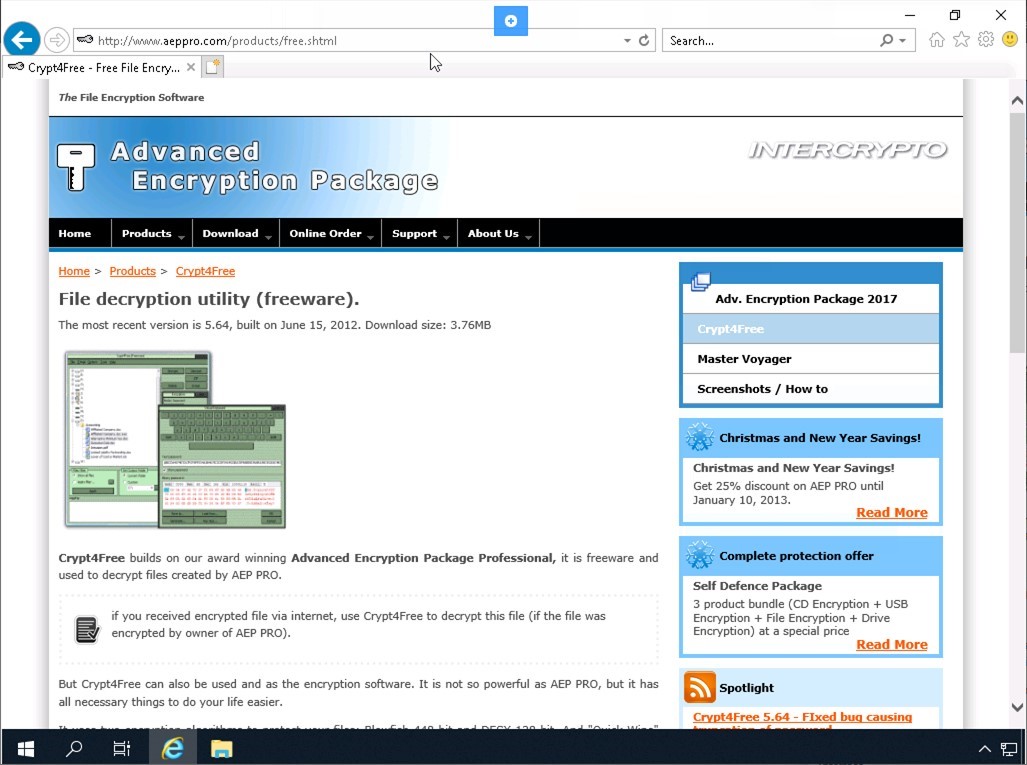This screenshot has width=1027, height=765.
Task: Click the Spotlight RSS feed icon
Action: [699, 688]
